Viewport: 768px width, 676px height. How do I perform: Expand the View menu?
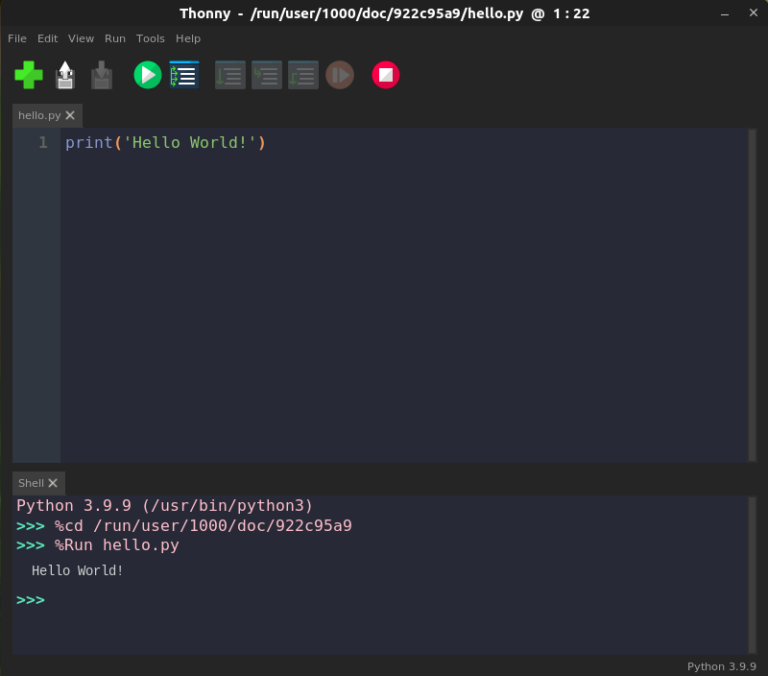81,38
